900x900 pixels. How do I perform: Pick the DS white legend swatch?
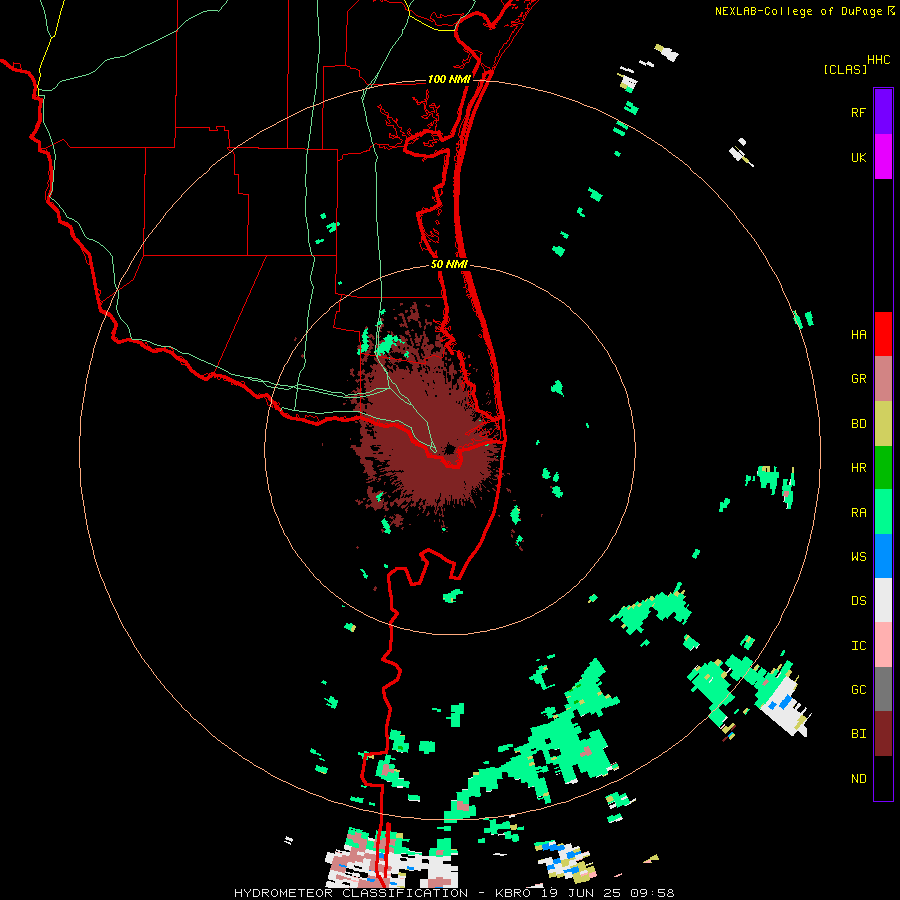tap(883, 600)
